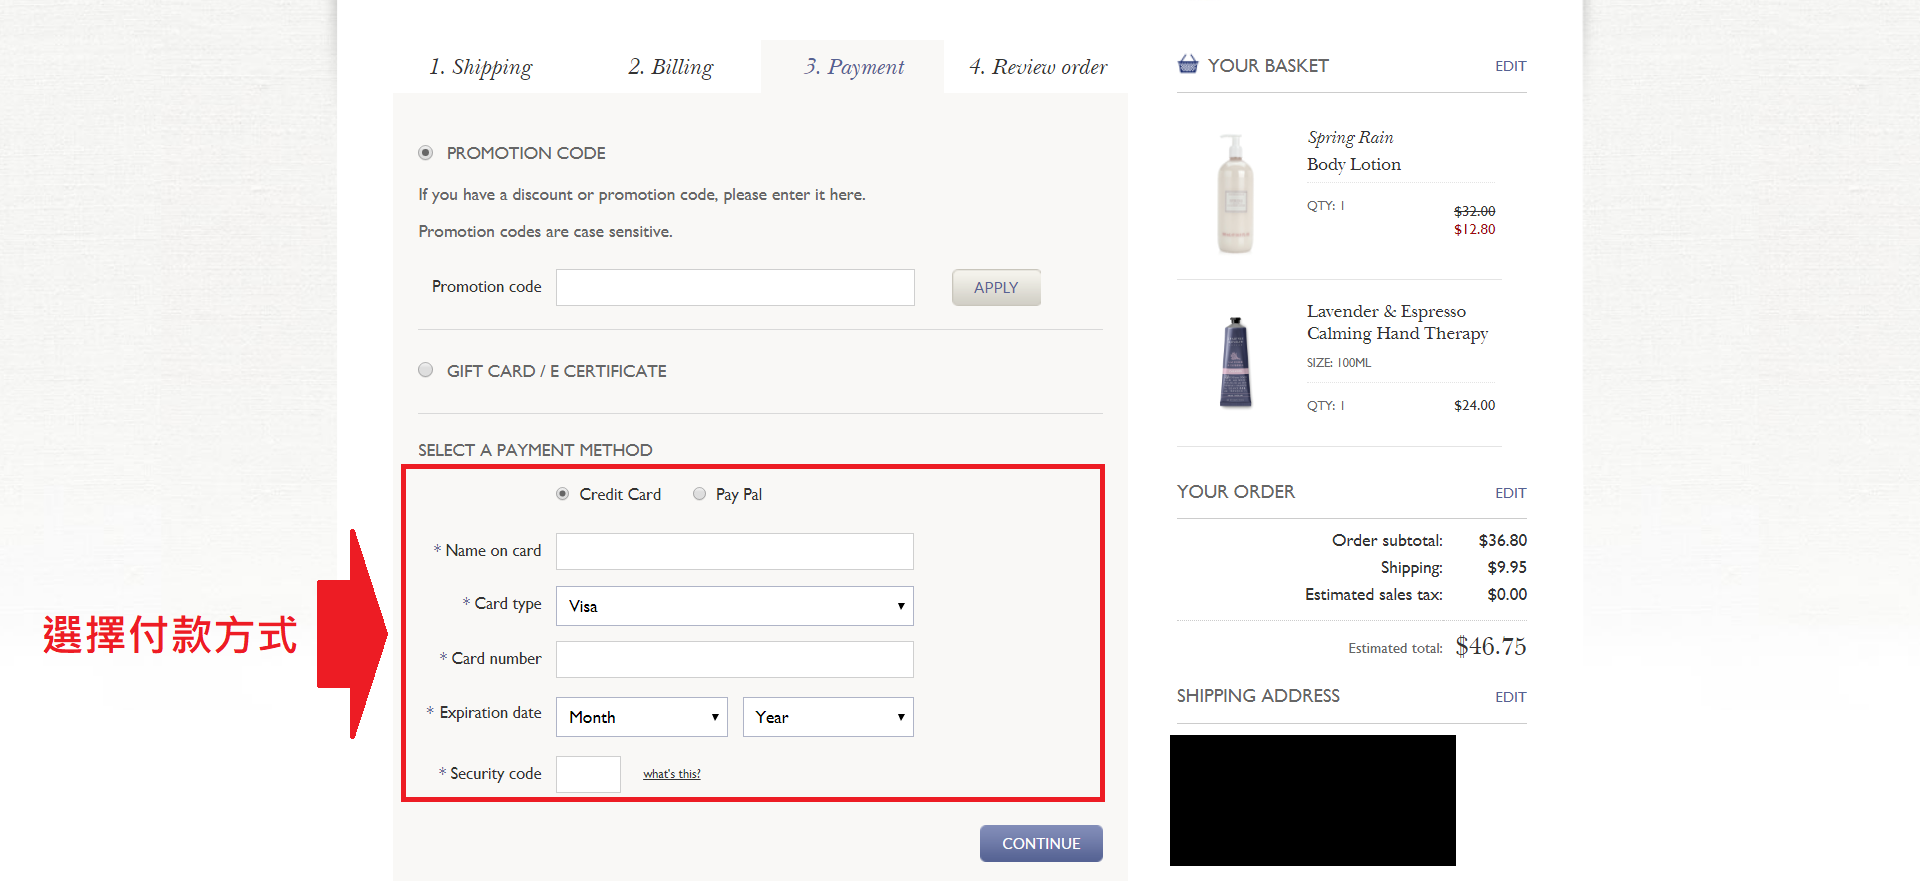This screenshot has height=881, width=1920.
Task: Open the "what's this?" security code link
Action: coord(671,774)
